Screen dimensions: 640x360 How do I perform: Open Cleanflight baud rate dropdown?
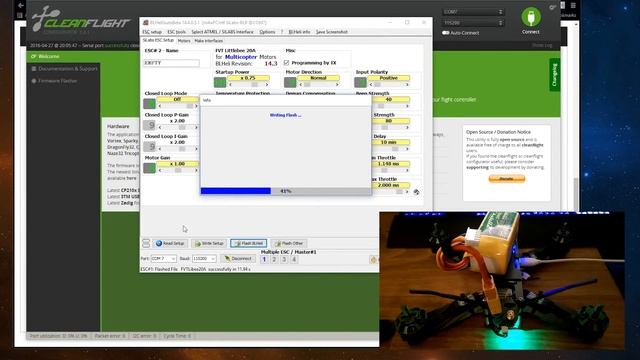pyautogui.click(x=473, y=23)
